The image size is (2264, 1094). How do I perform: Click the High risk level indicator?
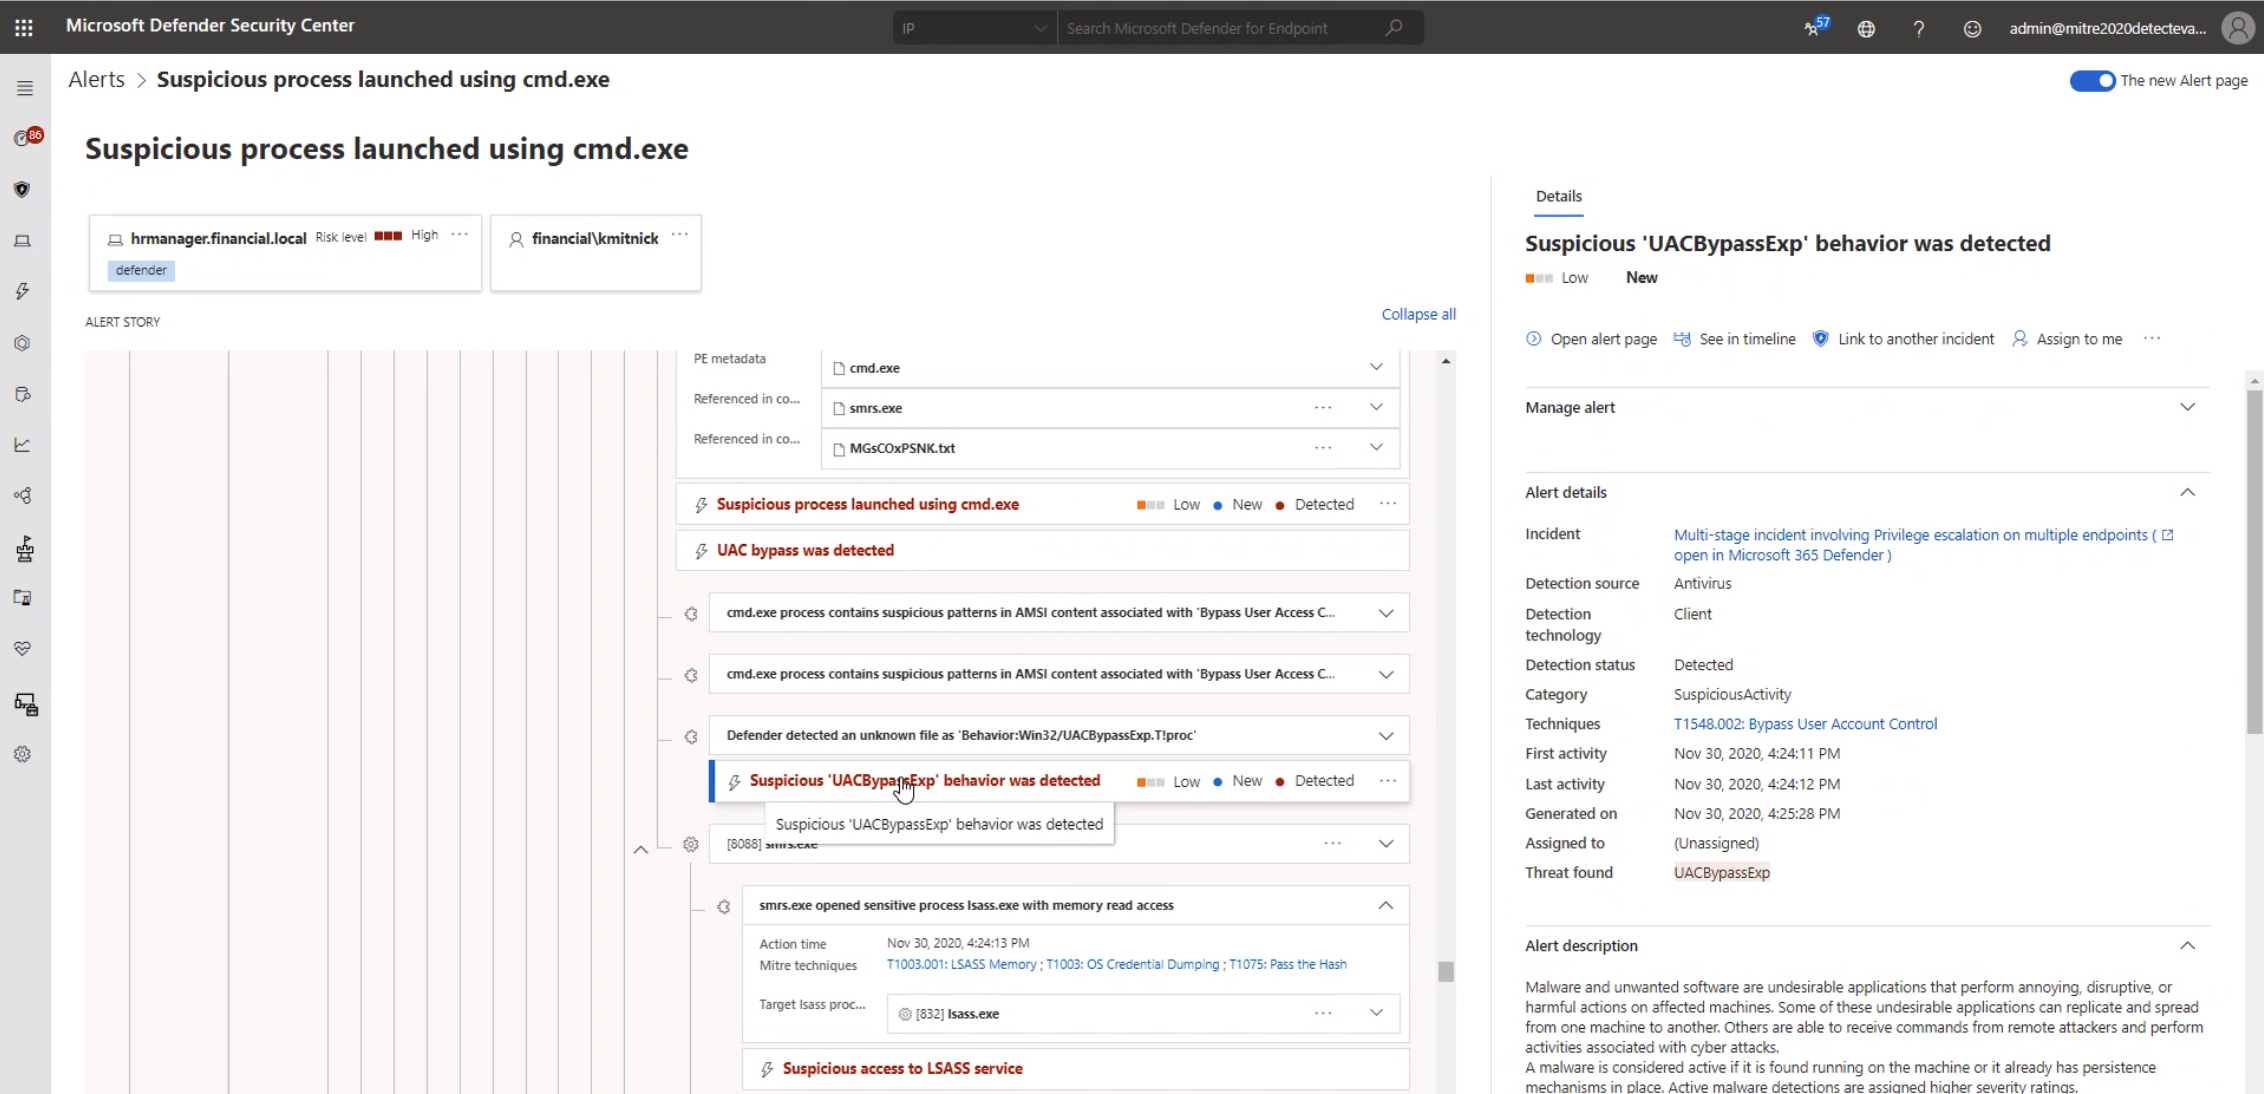406,236
